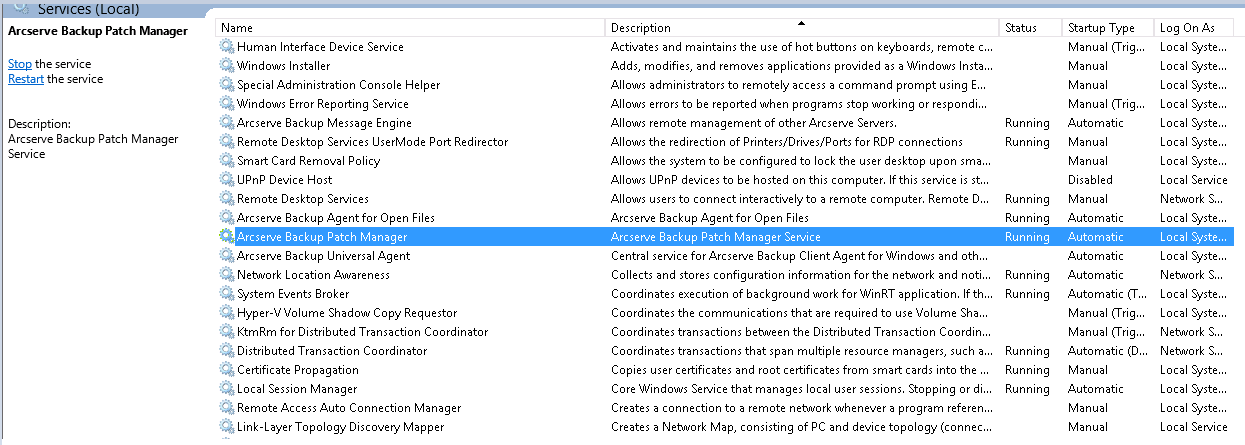Select KtmRm for Distributed Transaction Coordinator name
Screen dimensions: 1245x445
pos(362,332)
